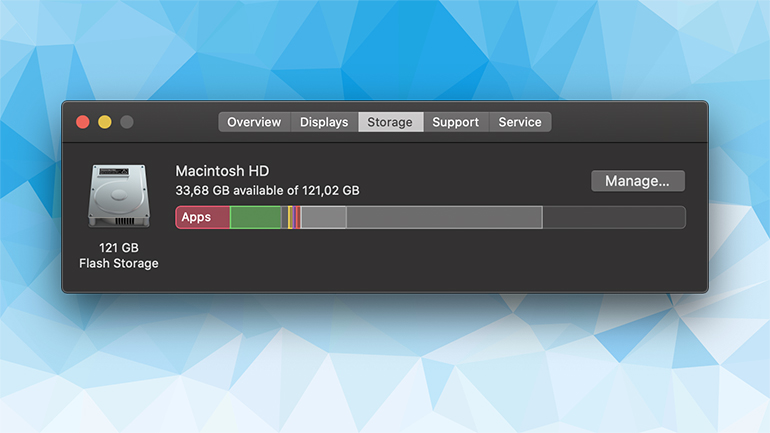Click the '121 GB' label below the drive
The image size is (770, 433).
coord(119,247)
